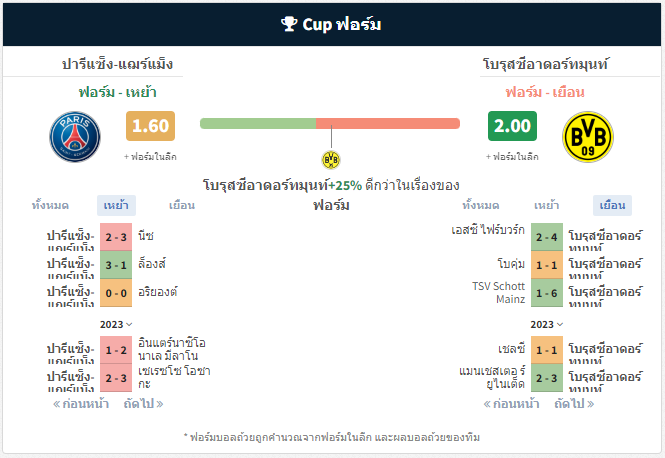Select the left team's ทั้งหมด filter
665x458 pixels.
click(x=50, y=206)
